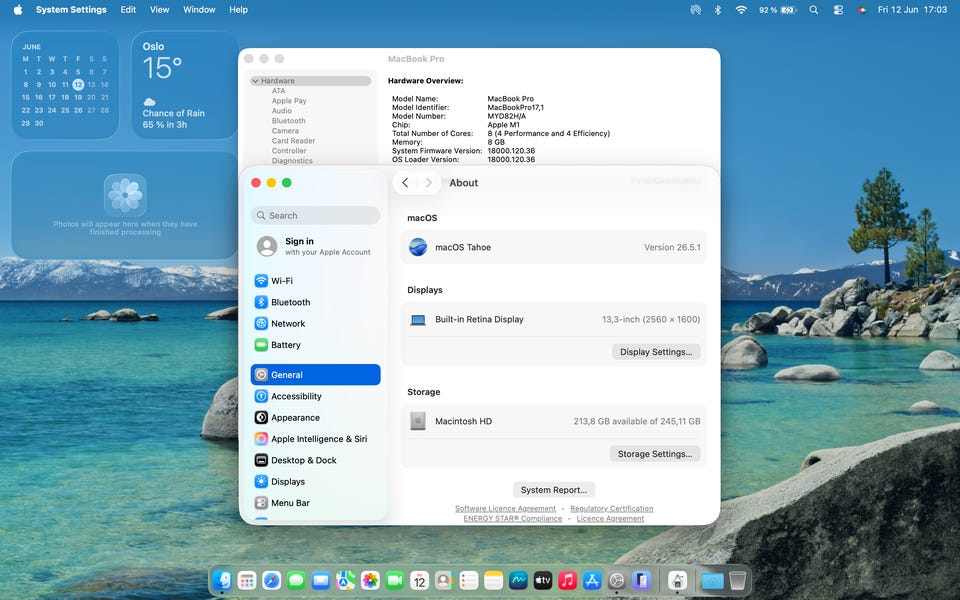This screenshot has height=600, width=960.
Task: Open the Trash in the Dock
Action: click(738, 580)
